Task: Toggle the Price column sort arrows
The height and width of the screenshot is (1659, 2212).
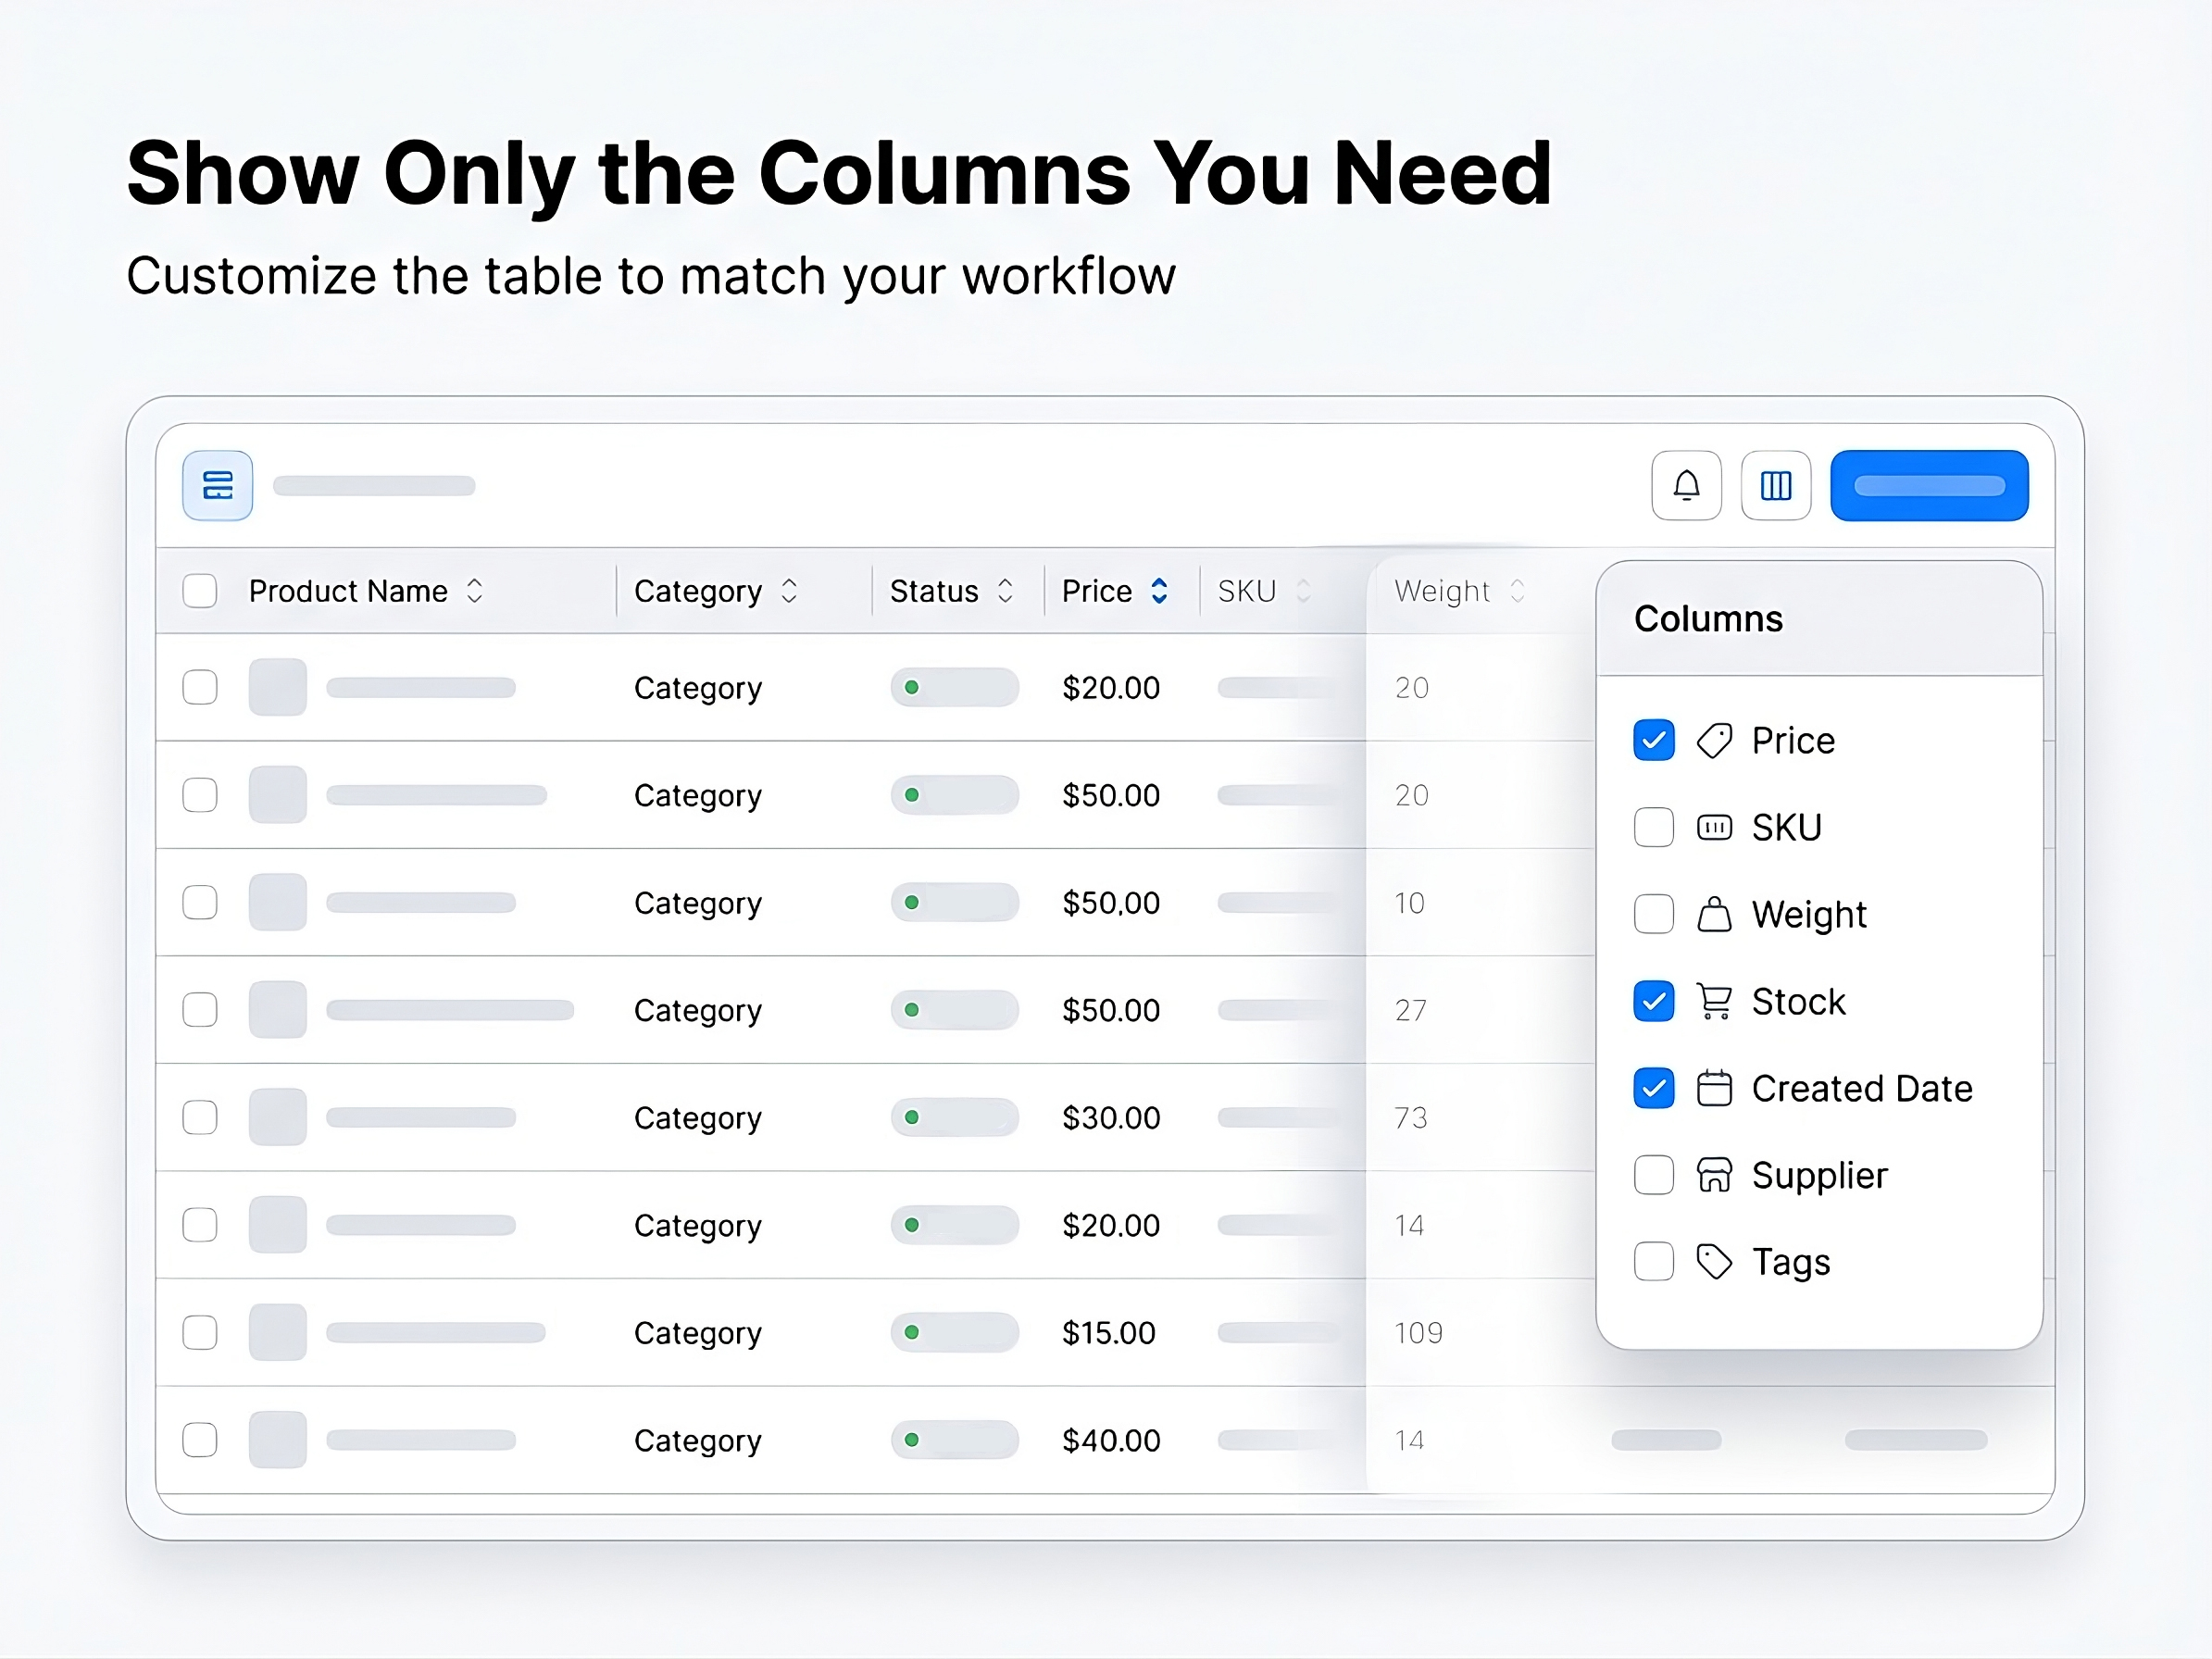Action: click(1159, 591)
